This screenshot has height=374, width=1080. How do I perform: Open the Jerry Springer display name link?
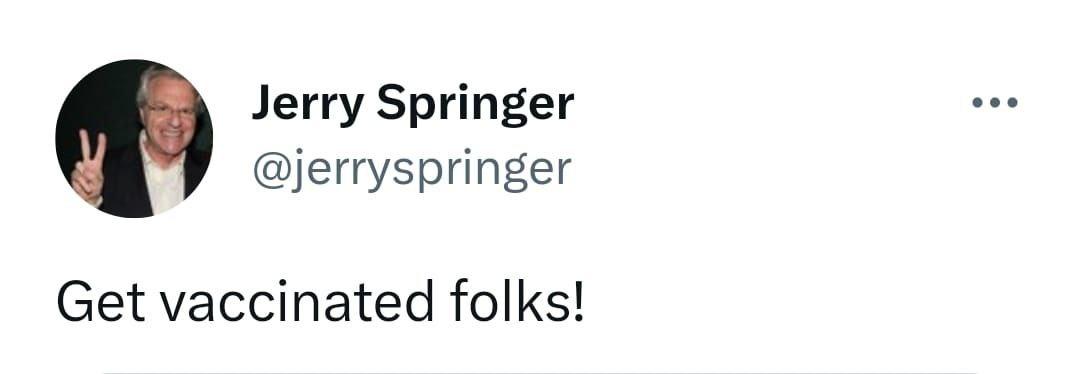[413, 104]
